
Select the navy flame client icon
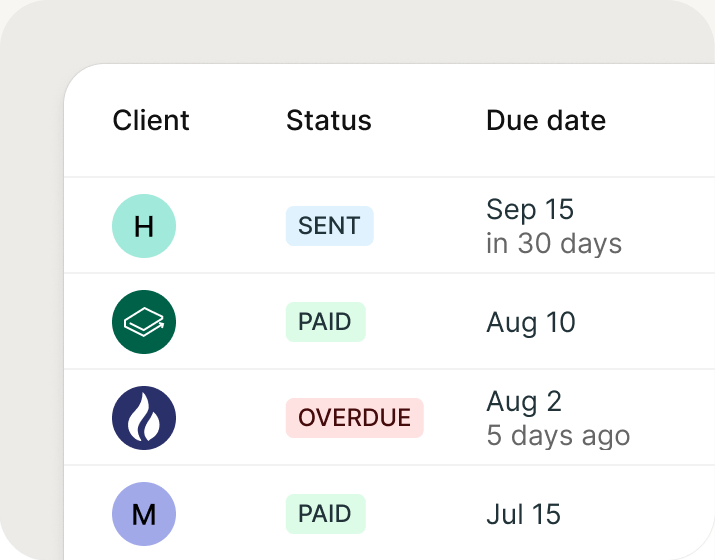click(x=144, y=418)
